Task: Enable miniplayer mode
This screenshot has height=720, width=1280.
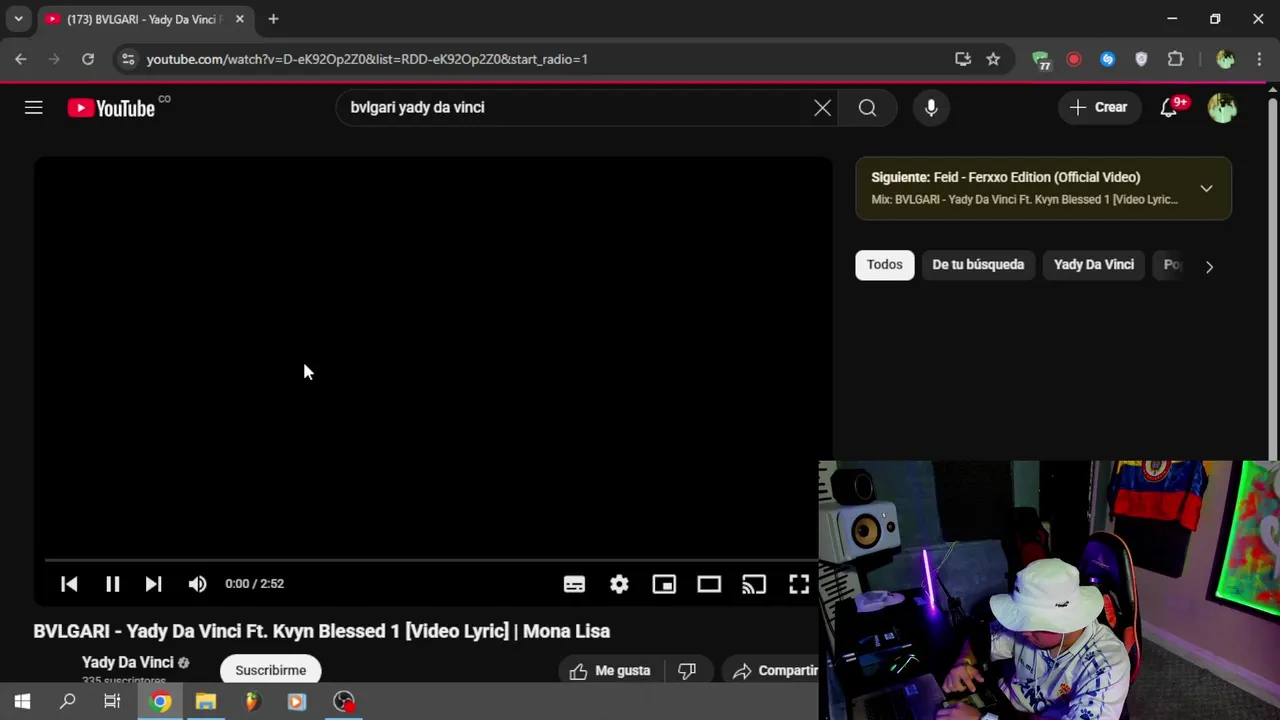Action: 664,584
